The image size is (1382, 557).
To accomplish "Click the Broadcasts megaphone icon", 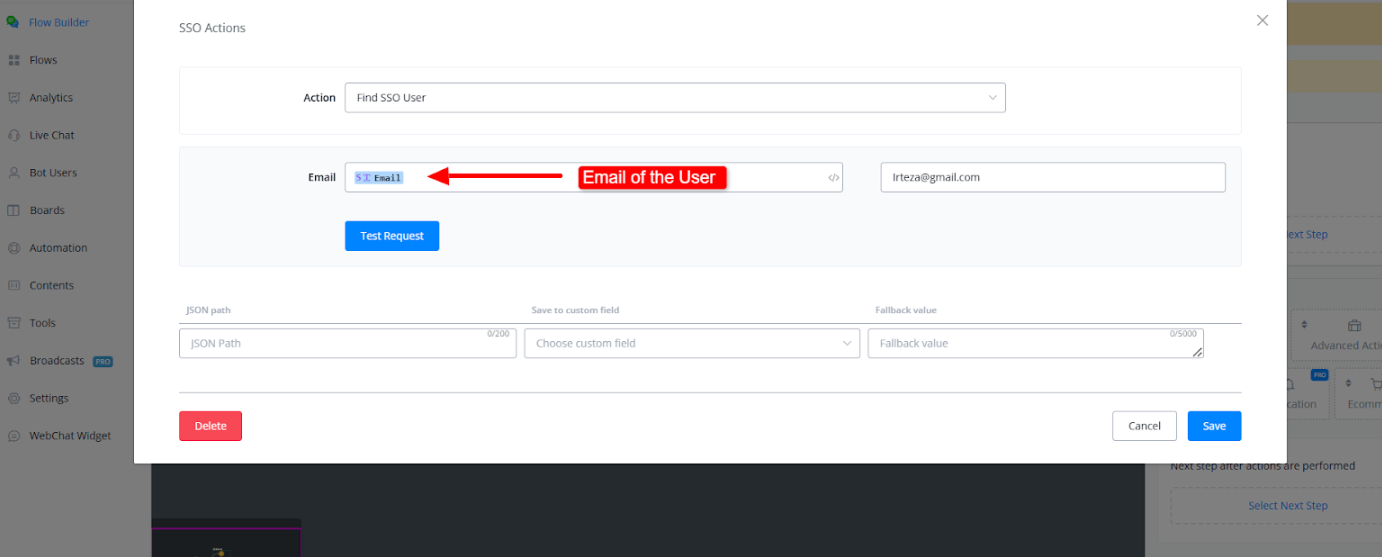I will (x=14, y=361).
